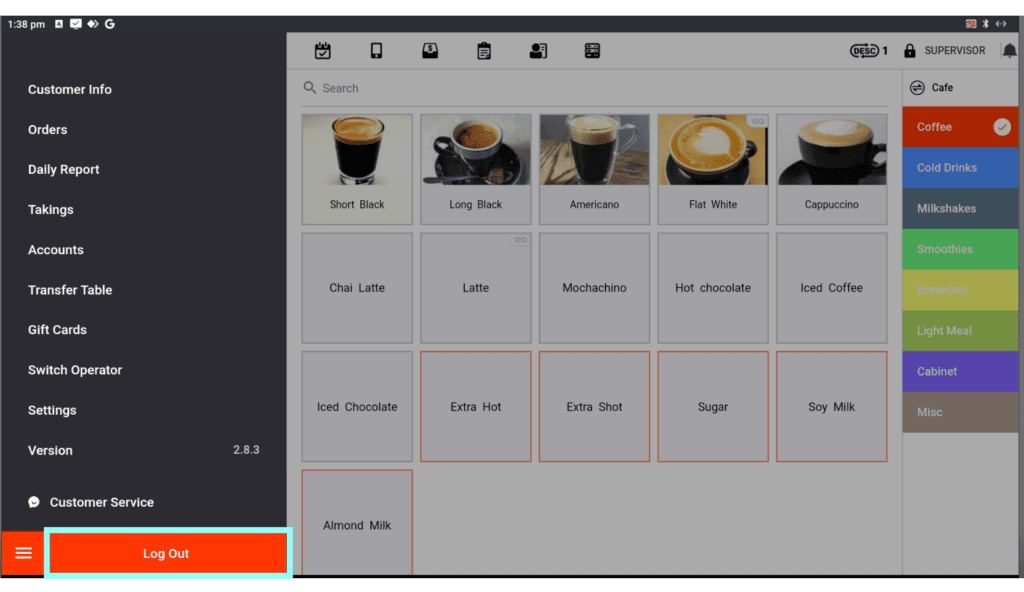Open the calendar bookings icon in toolbar
This screenshot has width=1024, height=592.
coord(323,51)
